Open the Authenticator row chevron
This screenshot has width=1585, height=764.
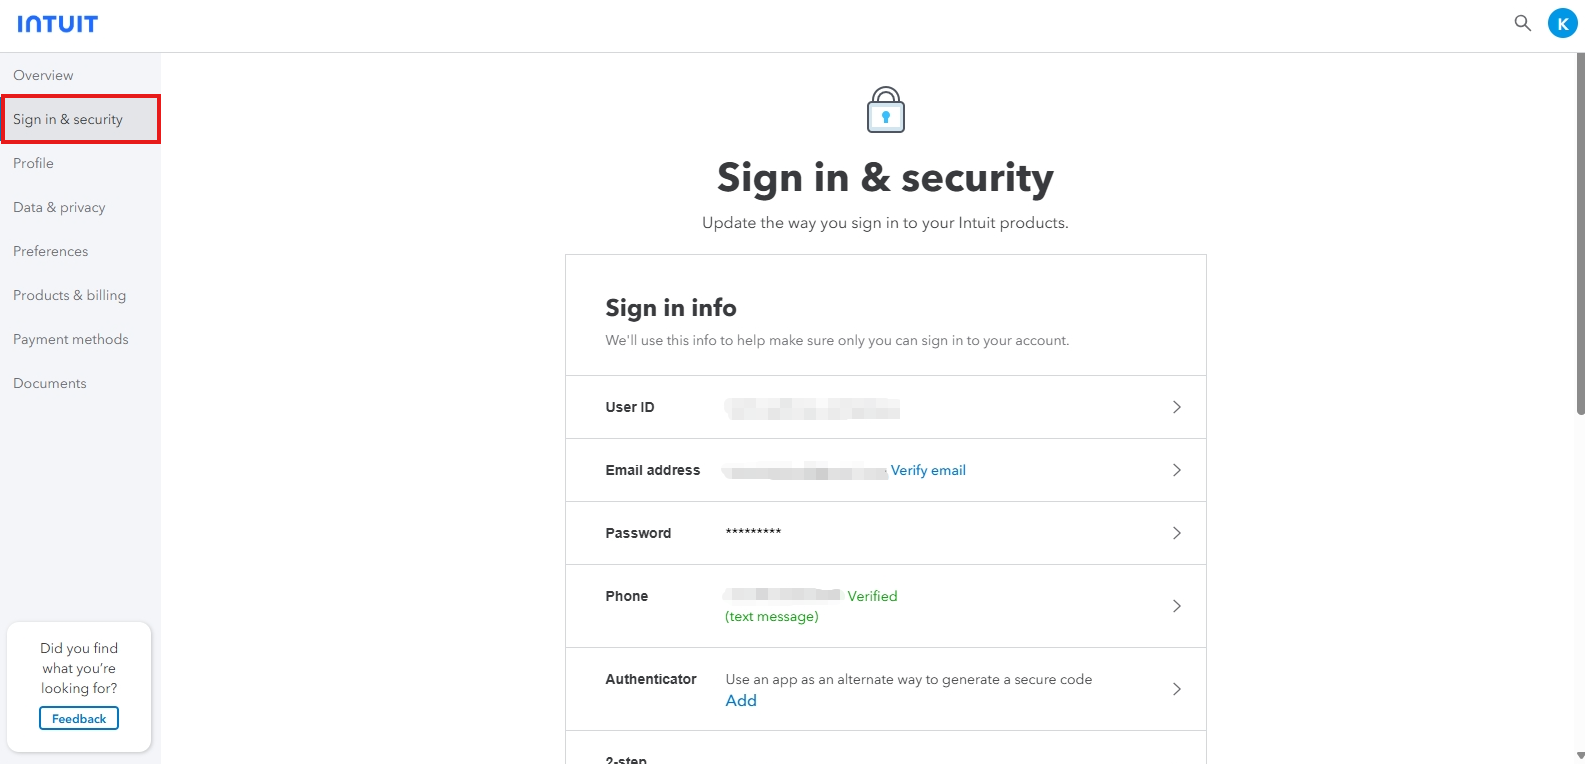point(1177,689)
